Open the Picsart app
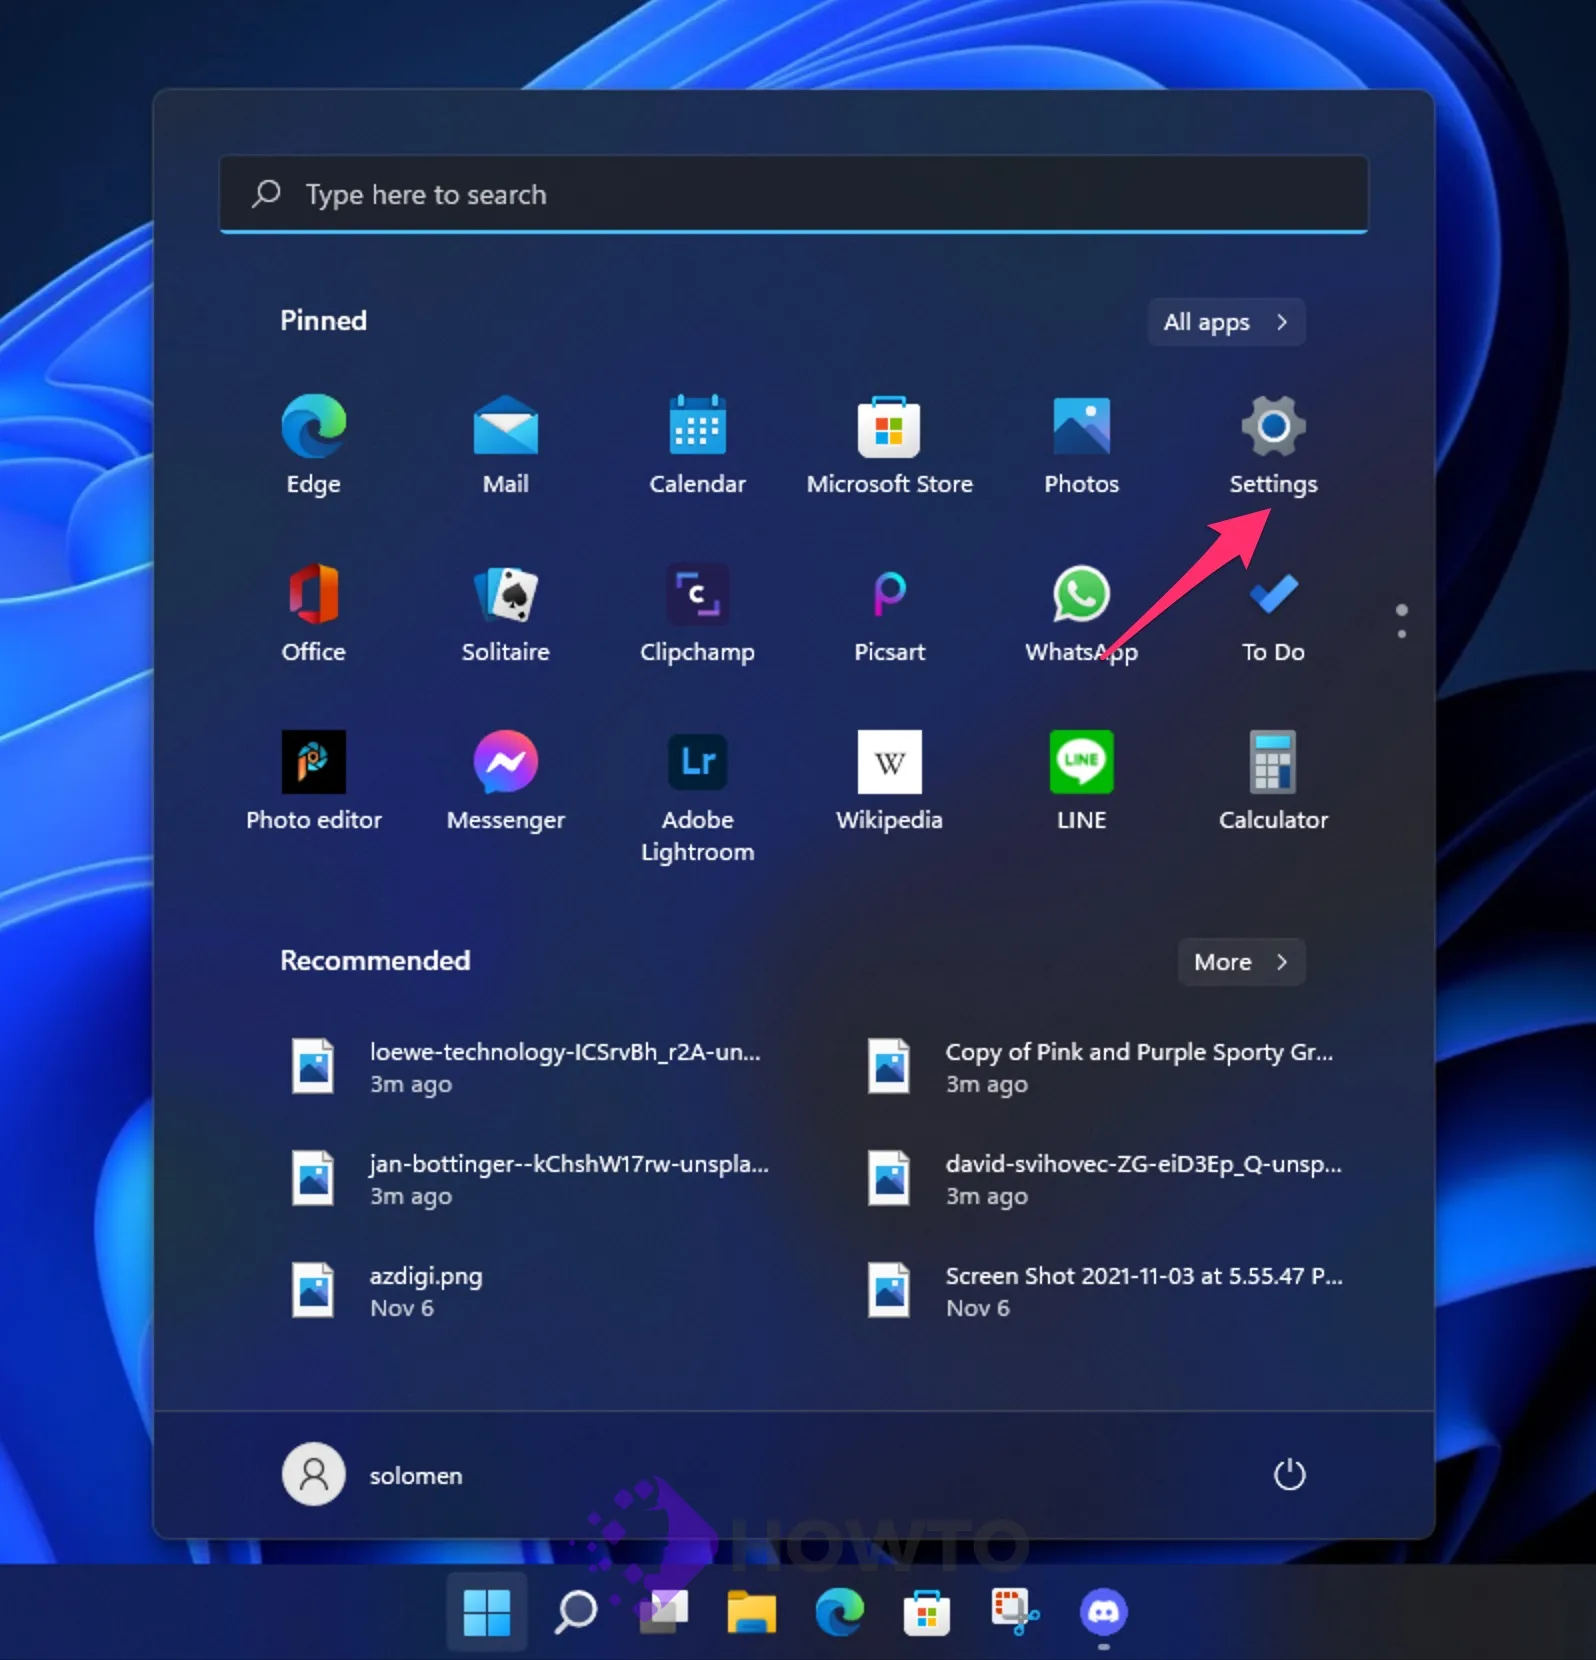This screenshot has height=1660, width=1596. [890, 614]
